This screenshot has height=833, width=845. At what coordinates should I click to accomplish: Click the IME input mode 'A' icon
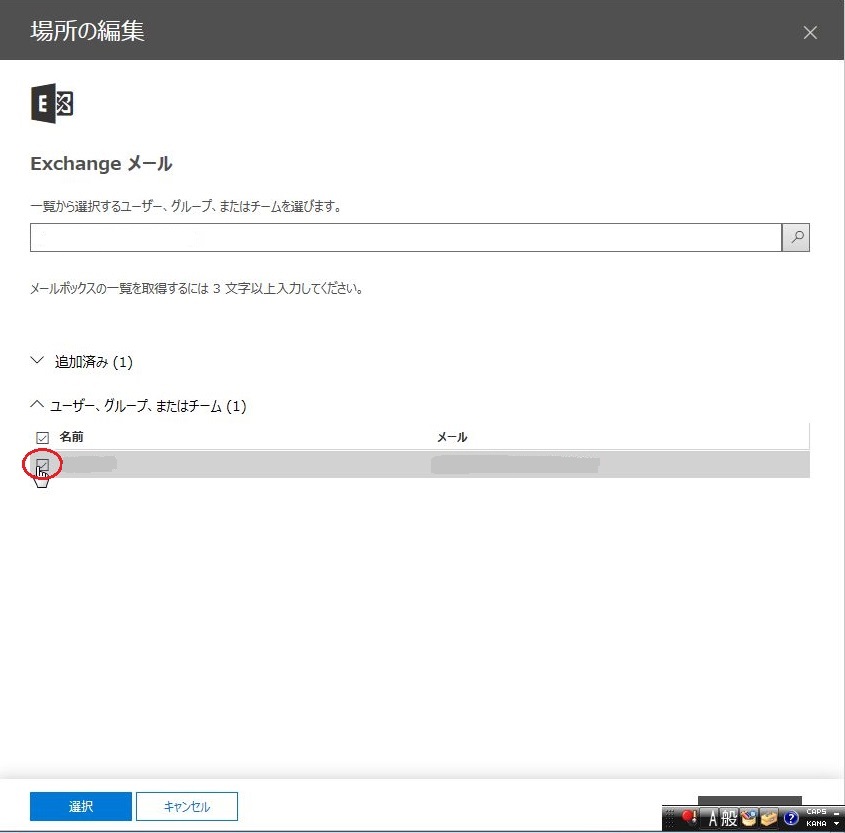[715, 818]
